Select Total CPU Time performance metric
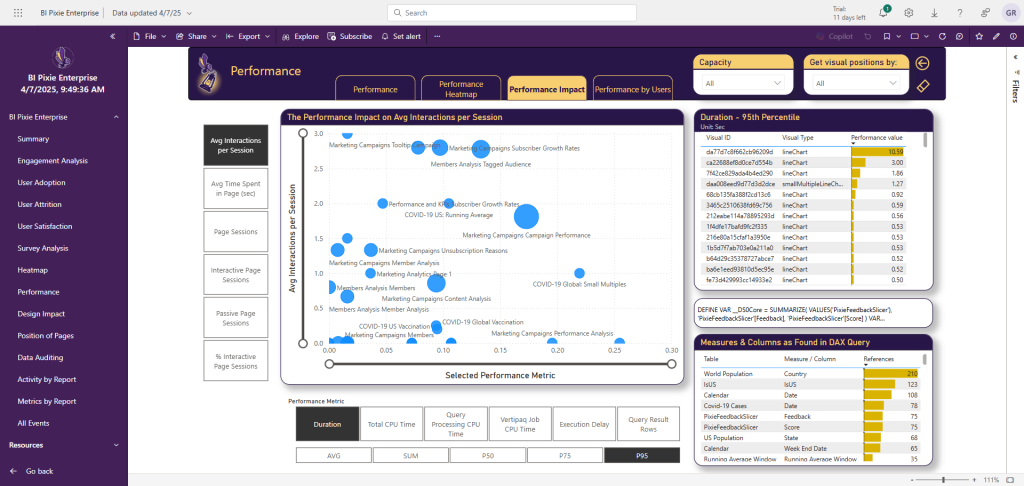 390,424
